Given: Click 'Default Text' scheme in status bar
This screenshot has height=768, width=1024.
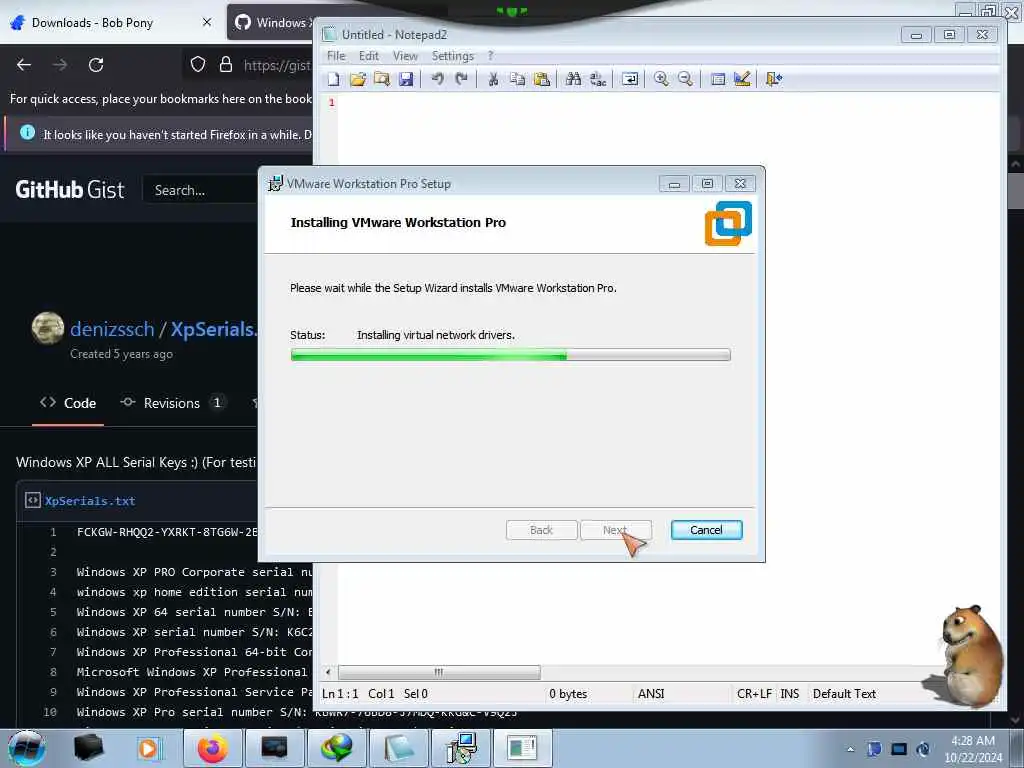Looking at the screenshot, I should (844, 694).
